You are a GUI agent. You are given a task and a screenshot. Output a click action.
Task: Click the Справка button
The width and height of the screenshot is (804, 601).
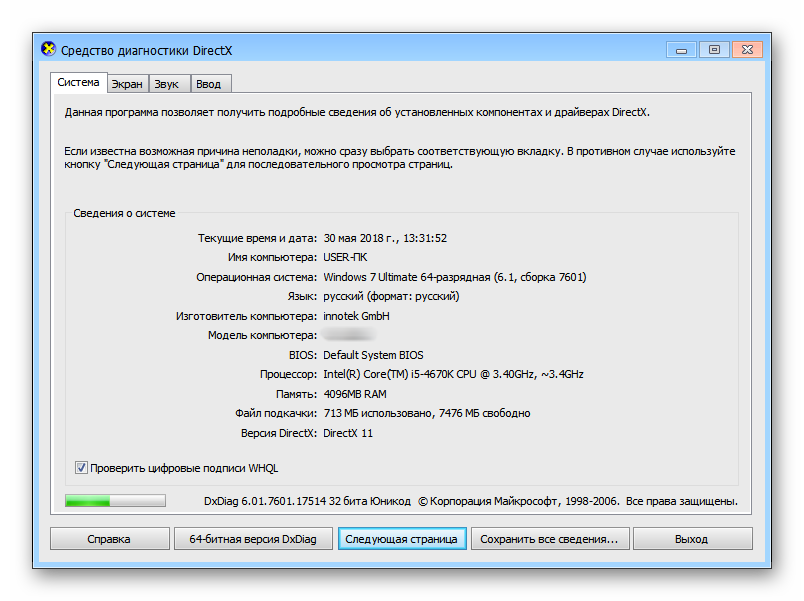pos(109,539)
